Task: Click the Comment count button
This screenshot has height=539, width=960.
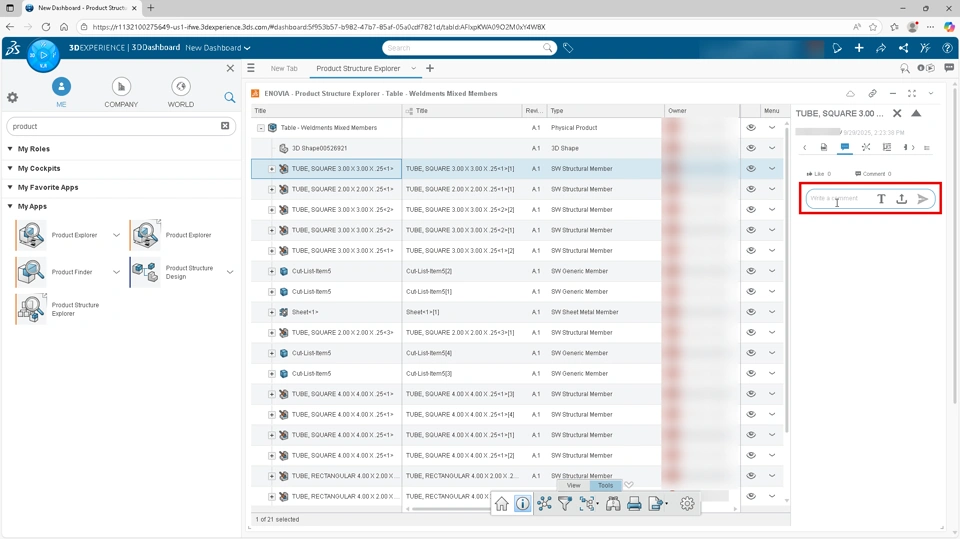Action: coord(873,174)
